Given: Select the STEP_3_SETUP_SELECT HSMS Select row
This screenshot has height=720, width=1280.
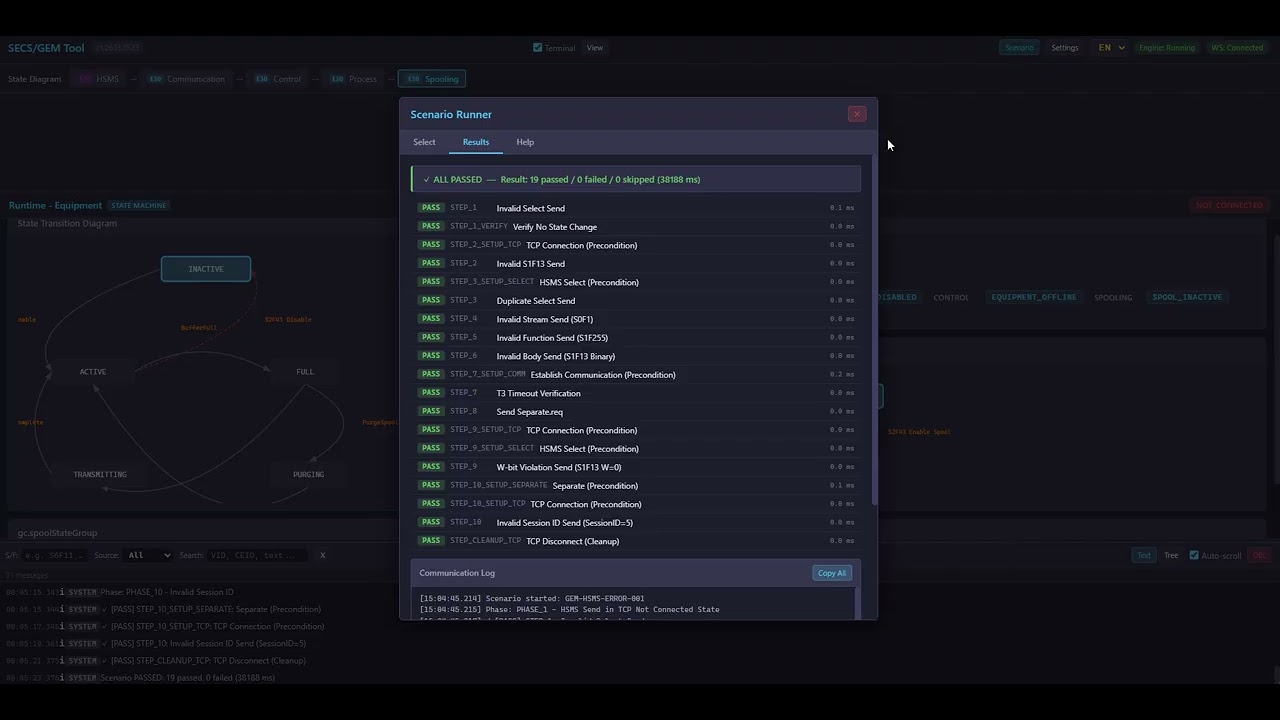Looking at the screenshot, I should pyautogui.click(x=636, y=282).
